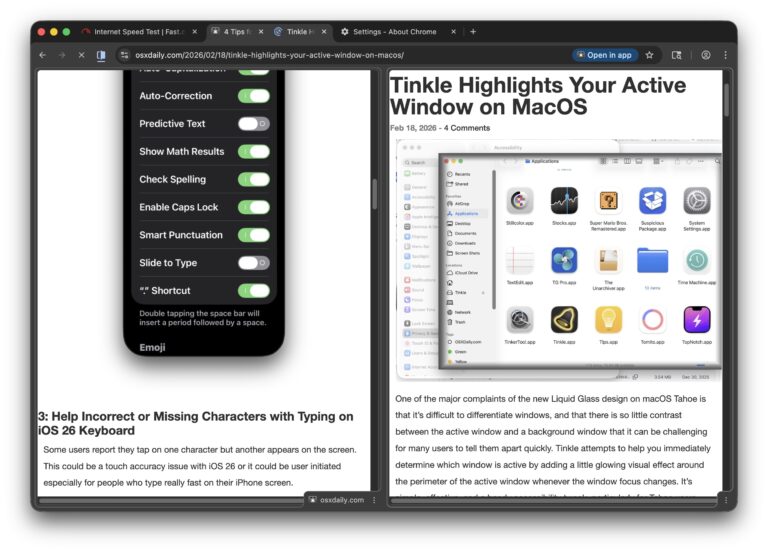768x552 pixels.
Task: Toggle Check Spelling switch
Action: pyautogui.click(x=254, y=179)
